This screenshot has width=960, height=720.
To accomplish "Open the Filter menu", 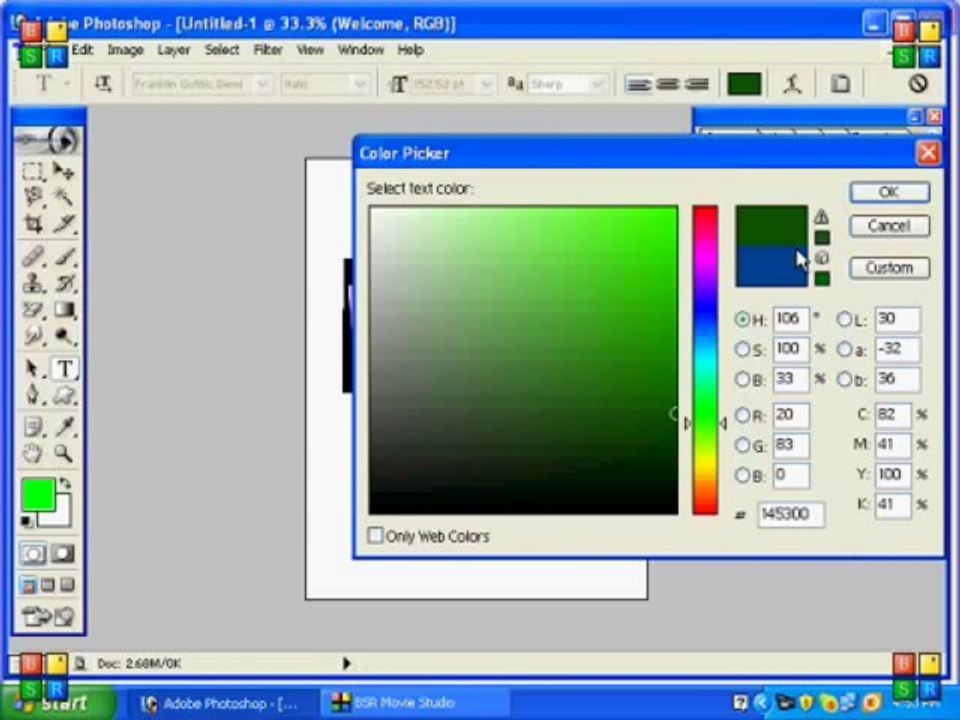I will click(268, 50).
